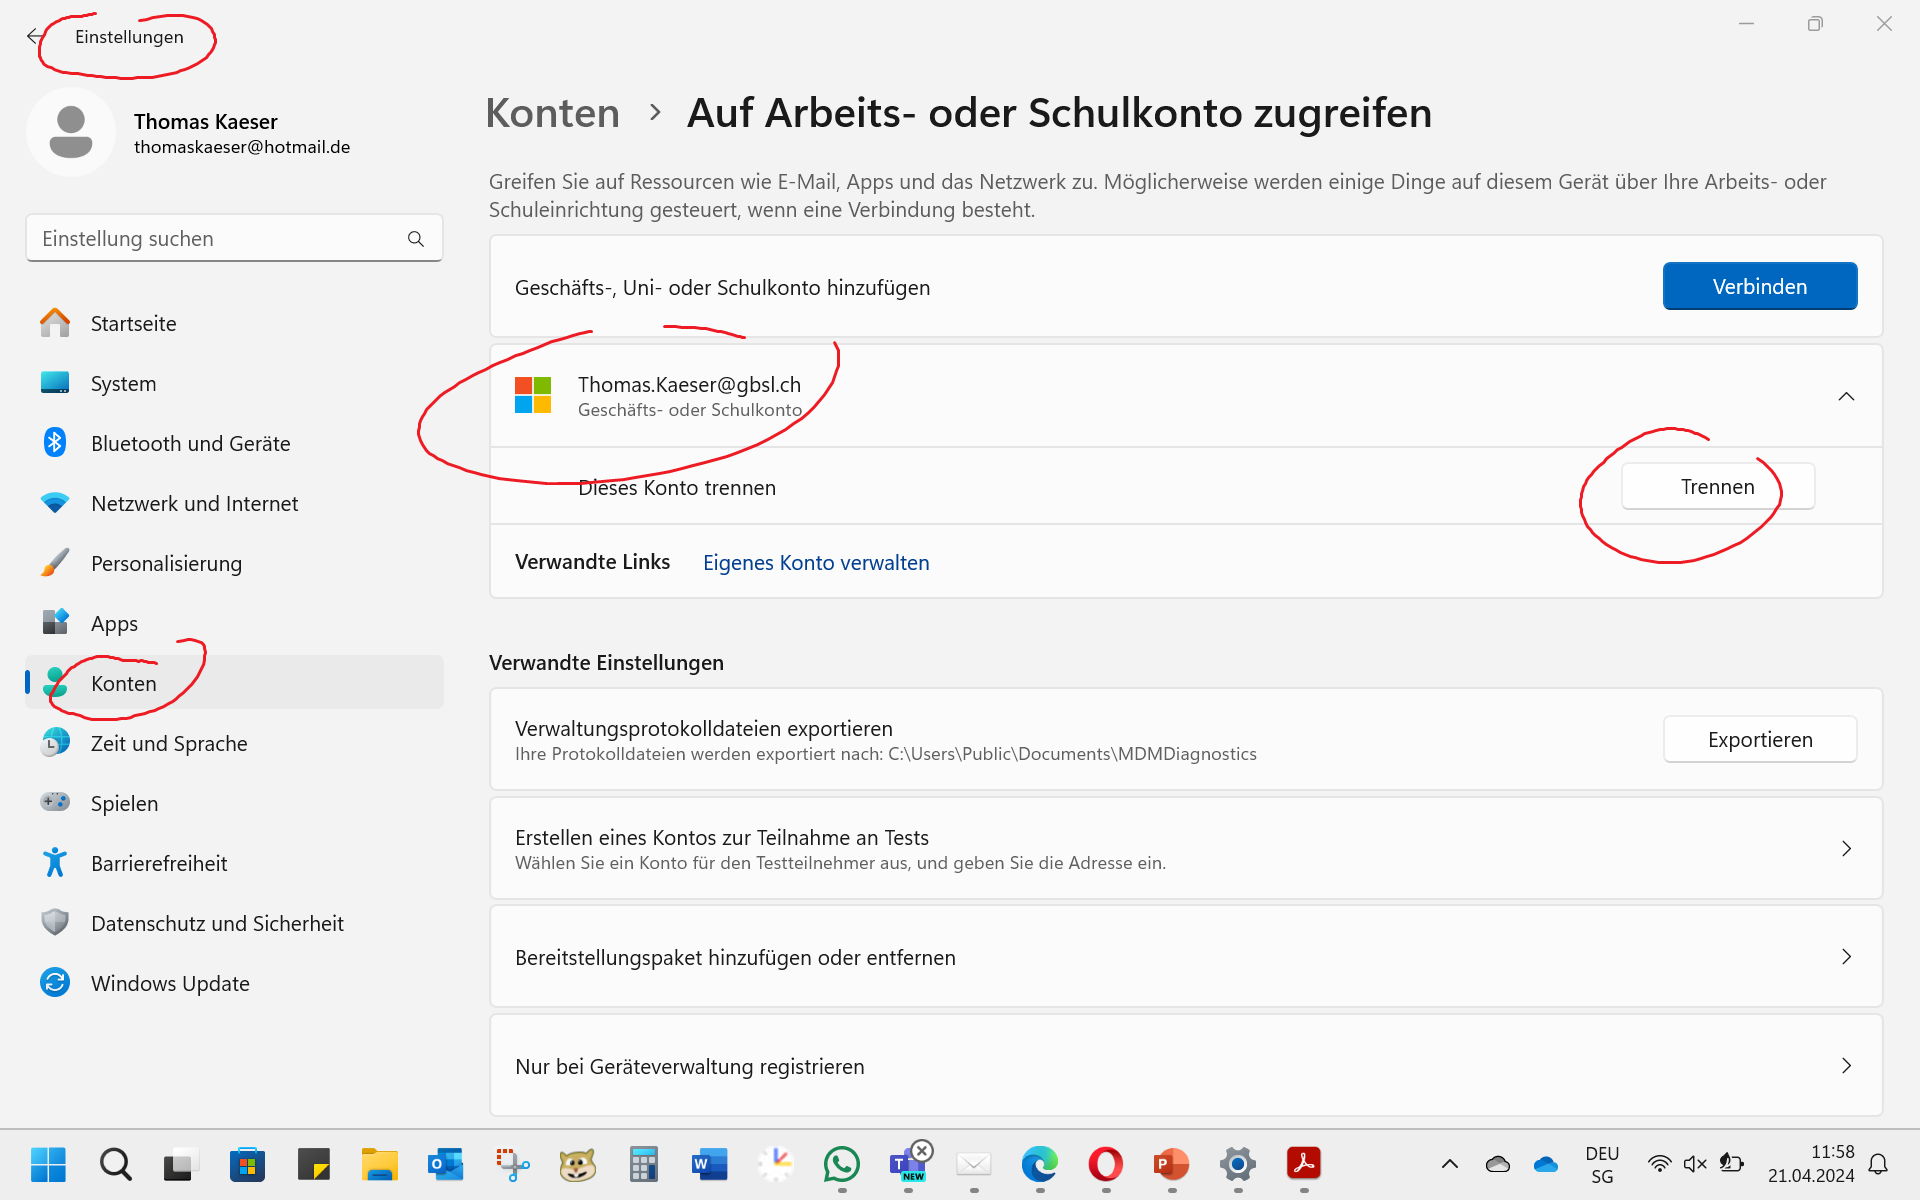Select Datenschutz und Sicherheit in the sidebar
The image size is (1920, 1200).
216,923
